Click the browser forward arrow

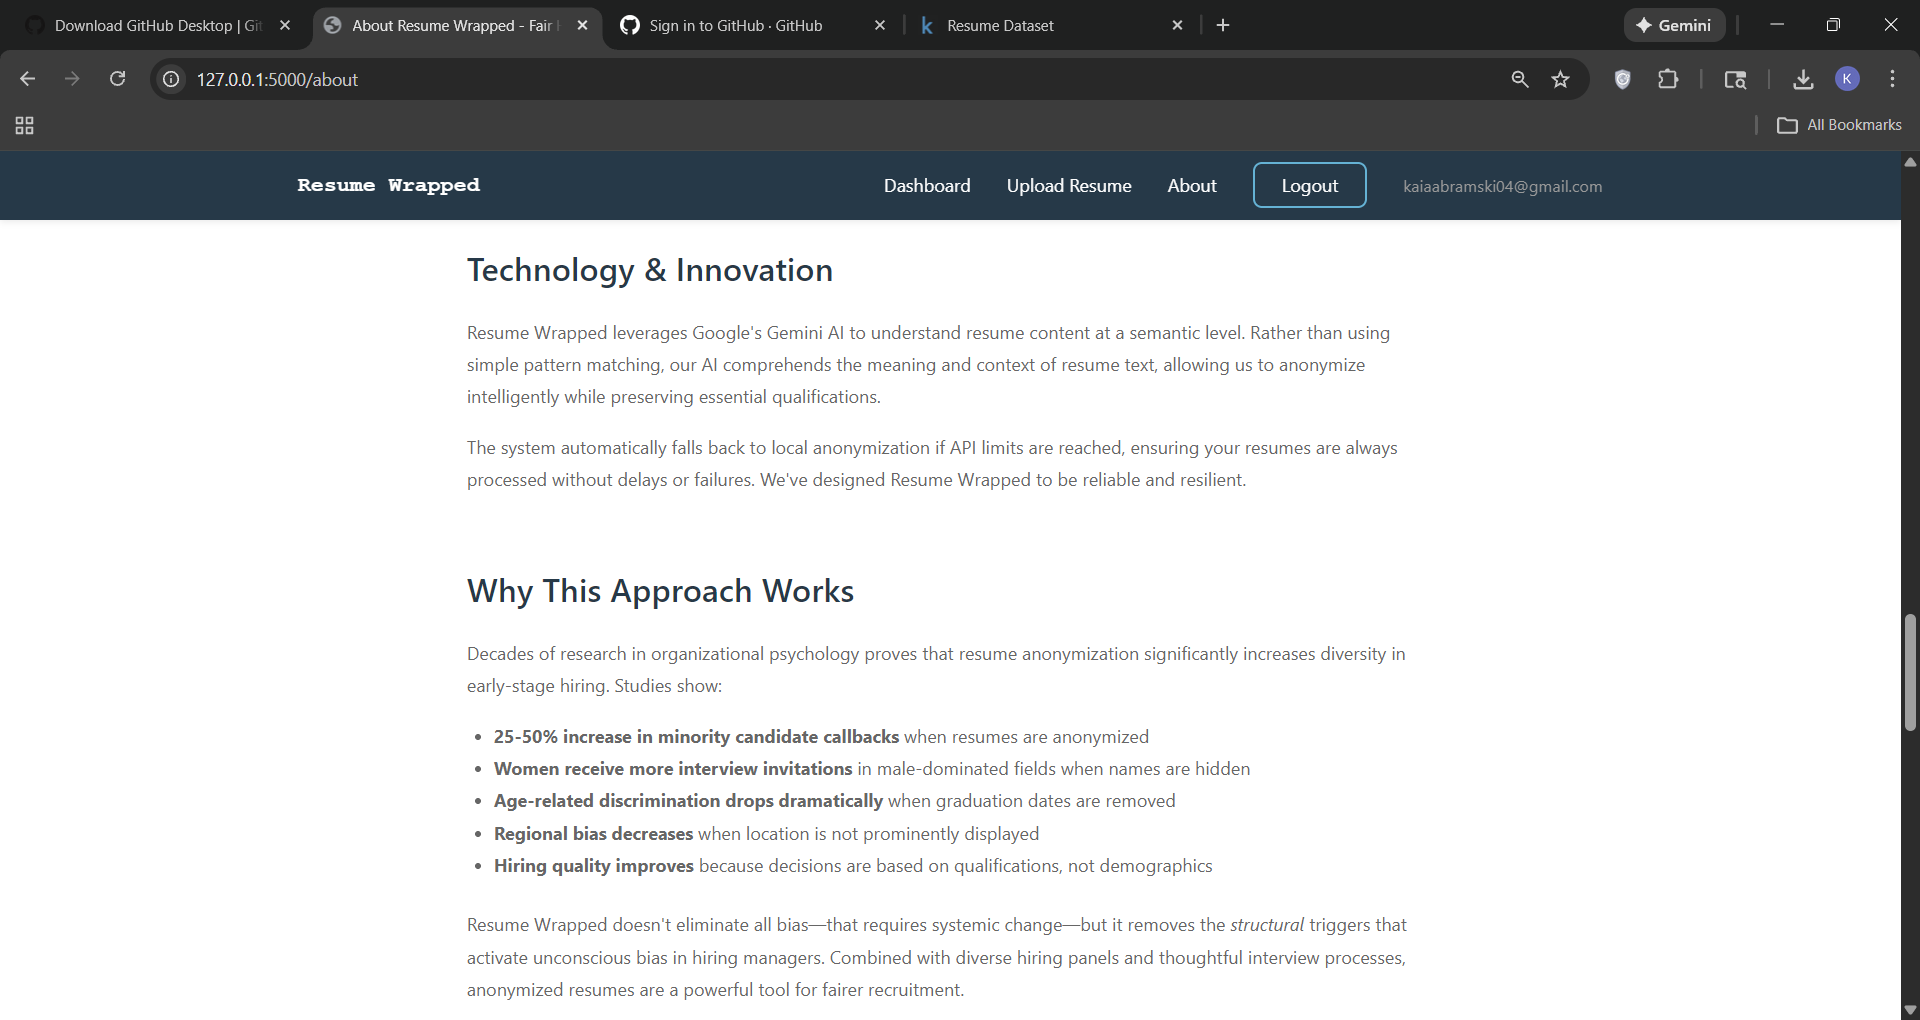(72, 79)
